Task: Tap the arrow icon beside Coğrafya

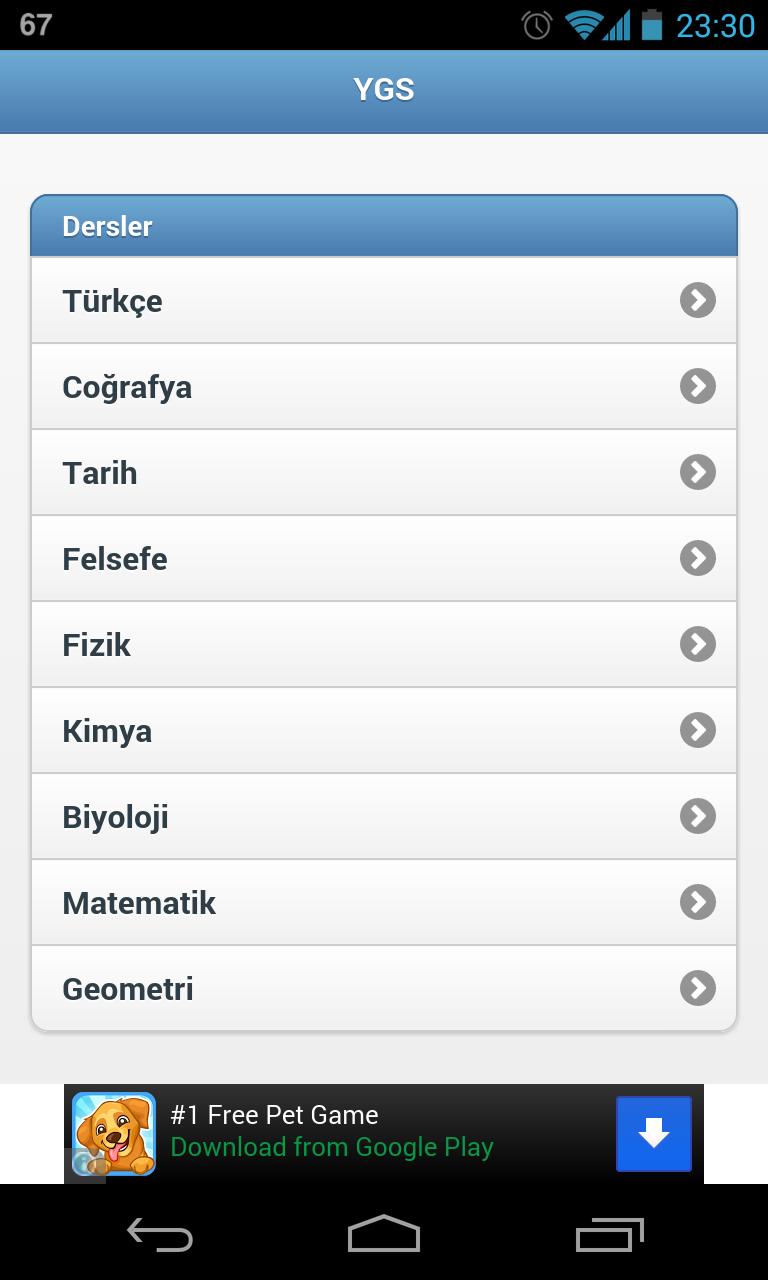Action: [x=698, y=386]
